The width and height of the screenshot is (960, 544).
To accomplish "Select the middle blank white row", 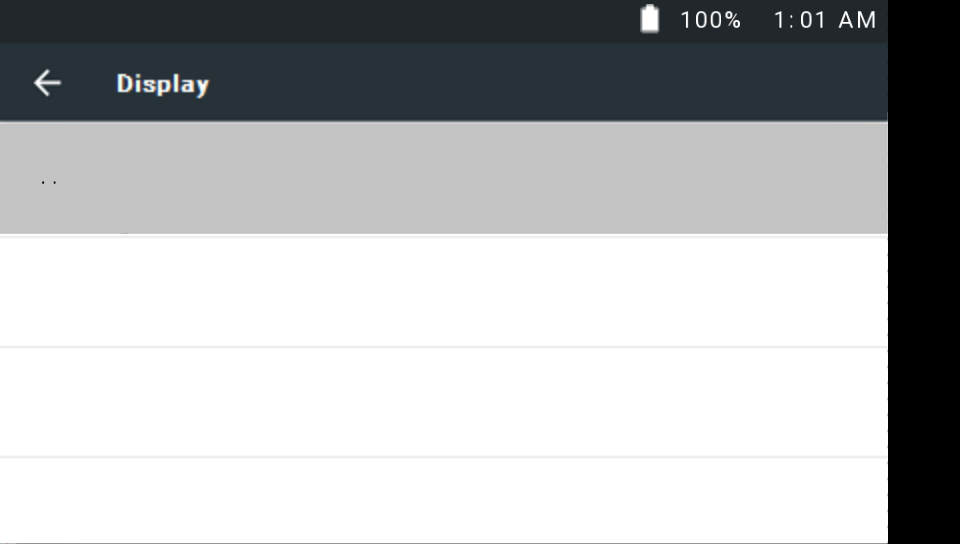I will click(x=443, y=402).
